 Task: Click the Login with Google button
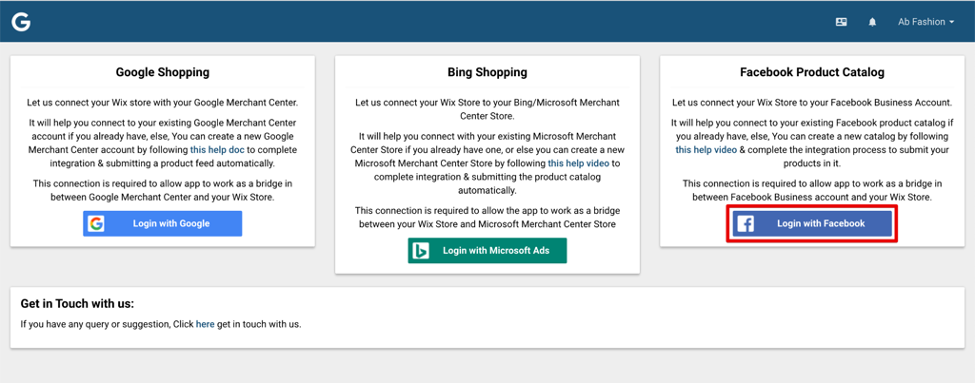click(x=163, y=224)
